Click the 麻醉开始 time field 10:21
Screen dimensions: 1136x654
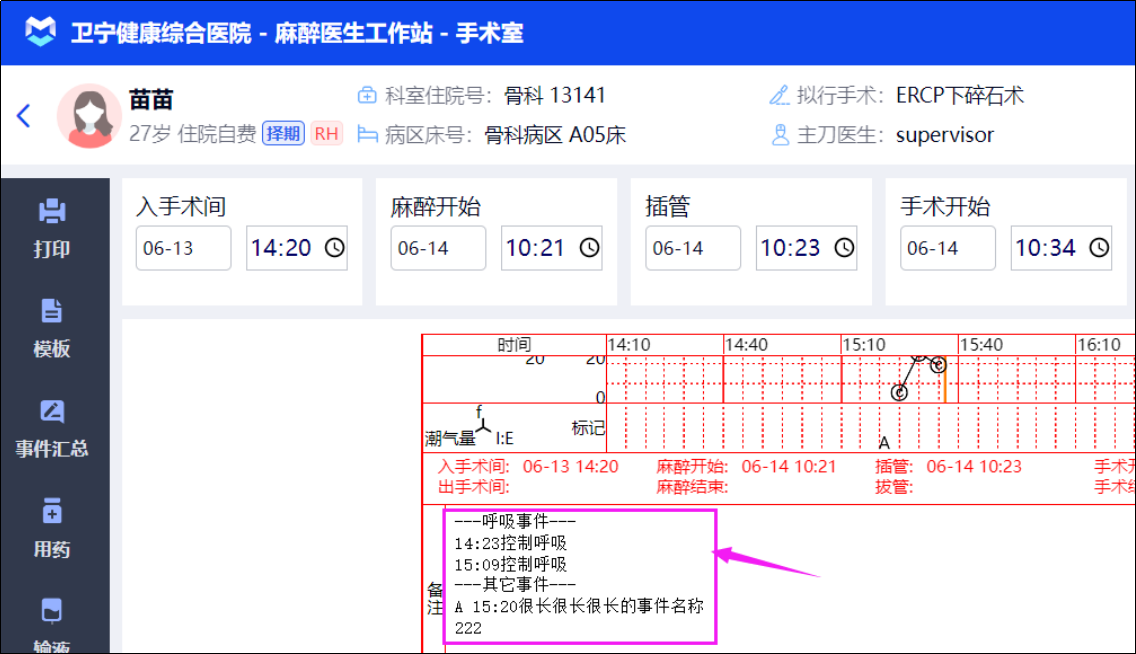tap(551, 248)
